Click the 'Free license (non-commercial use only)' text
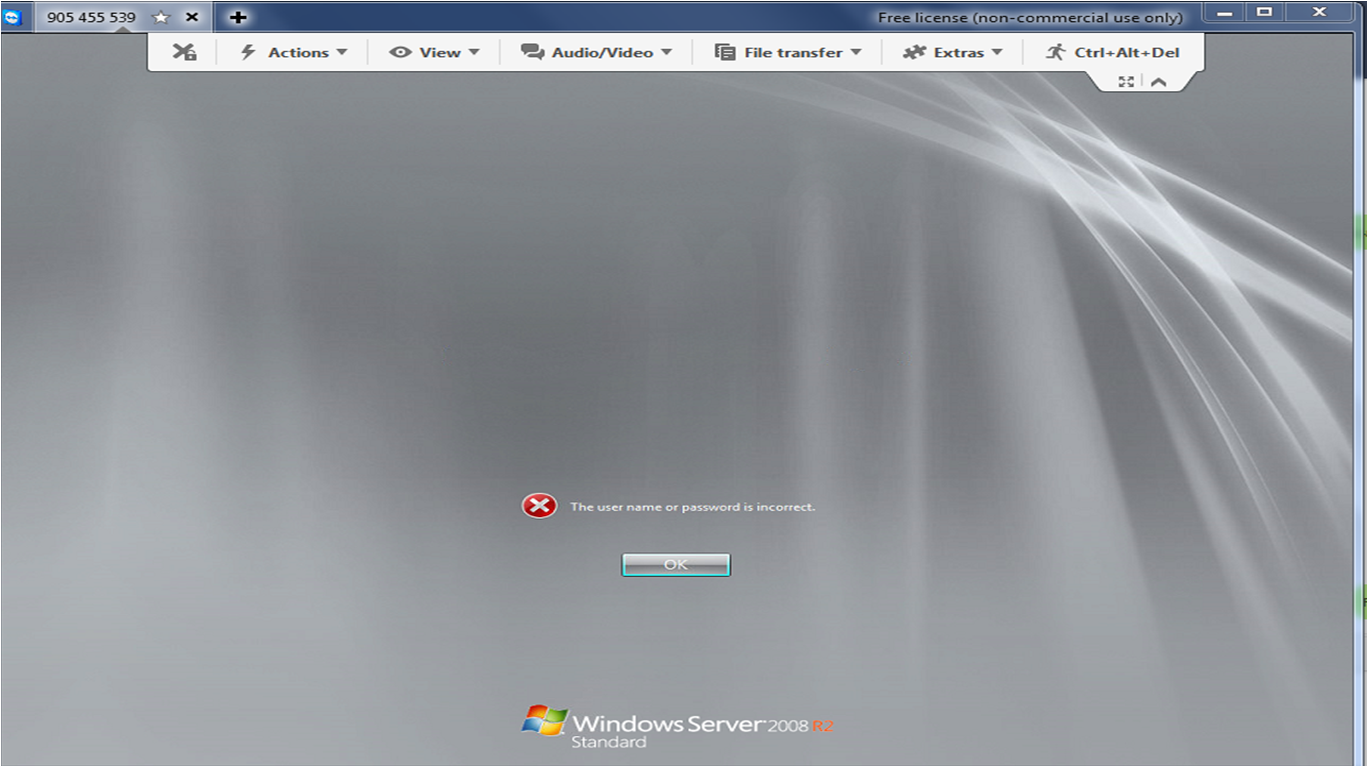Viewport: 1368px width, 767px height. point(1030,17)
